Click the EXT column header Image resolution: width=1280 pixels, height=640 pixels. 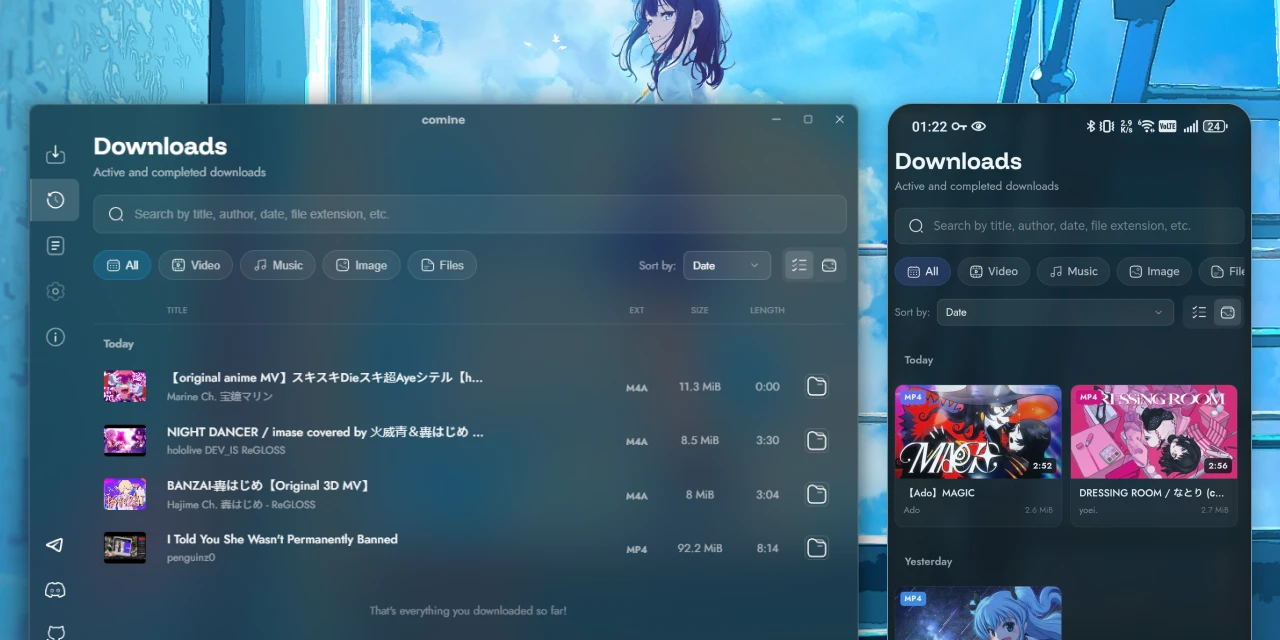(637, 310)
